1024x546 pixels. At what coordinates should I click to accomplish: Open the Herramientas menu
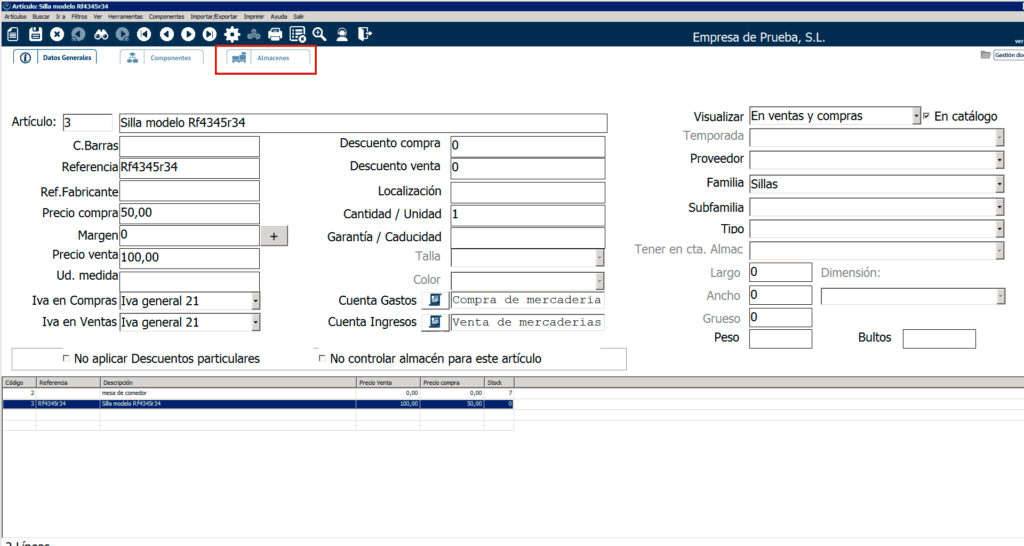[x=125, y=17]
